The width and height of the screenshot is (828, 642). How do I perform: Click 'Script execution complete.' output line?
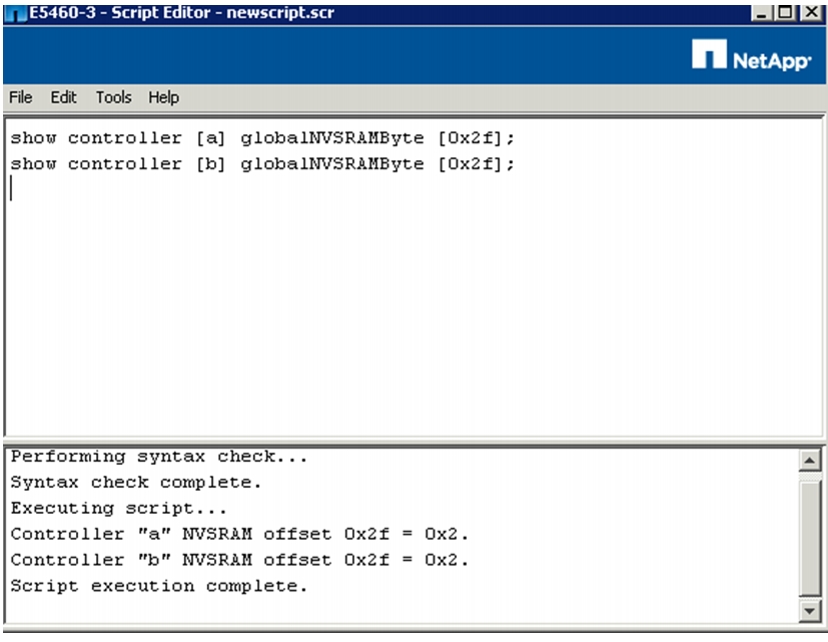pyautogui.click(x=158, y=586)
